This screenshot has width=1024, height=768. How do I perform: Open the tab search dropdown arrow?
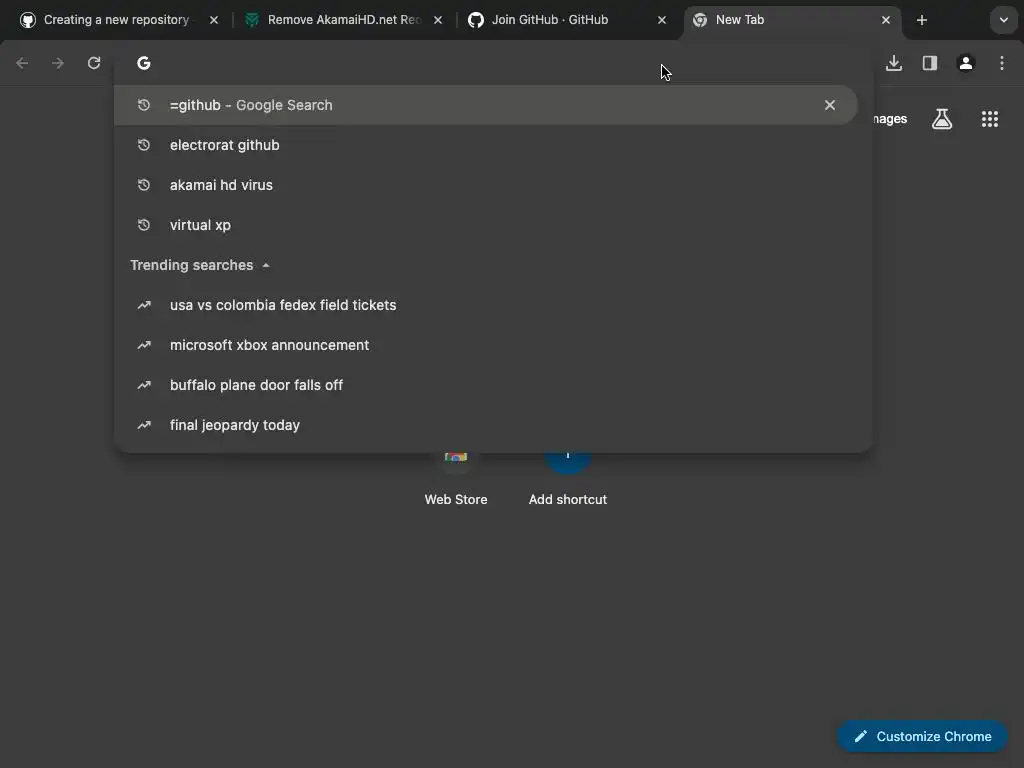pyautogui.click(x=1003, y=20)
